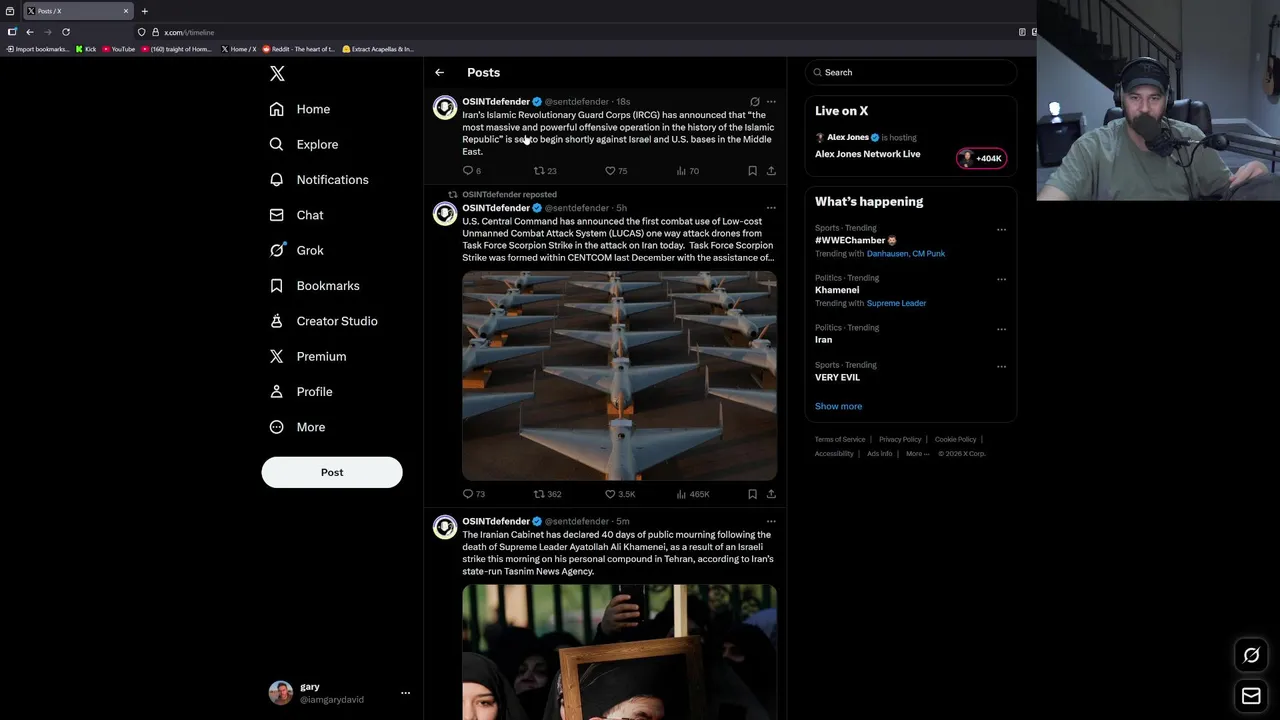
Task: Open the floating Grok button
Action: [x=1251, y=655]
